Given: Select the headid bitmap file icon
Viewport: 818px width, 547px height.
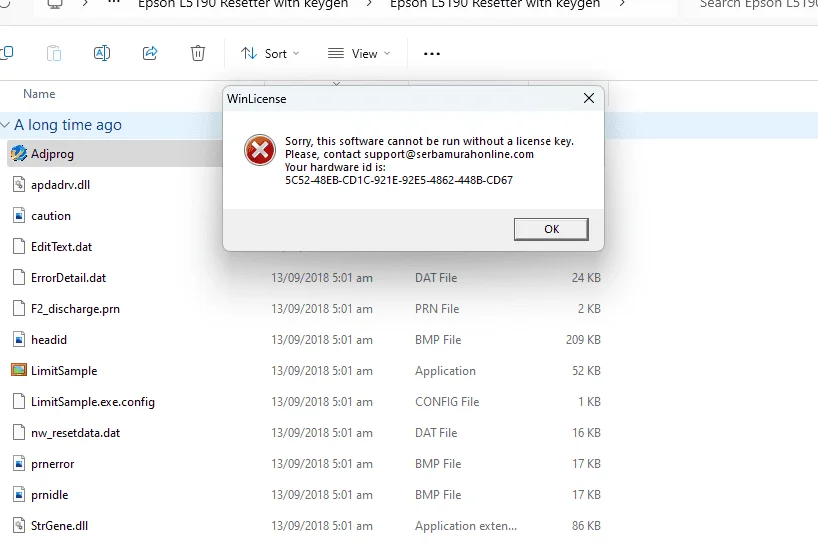Looking at the screenshot, I should 19,339.
